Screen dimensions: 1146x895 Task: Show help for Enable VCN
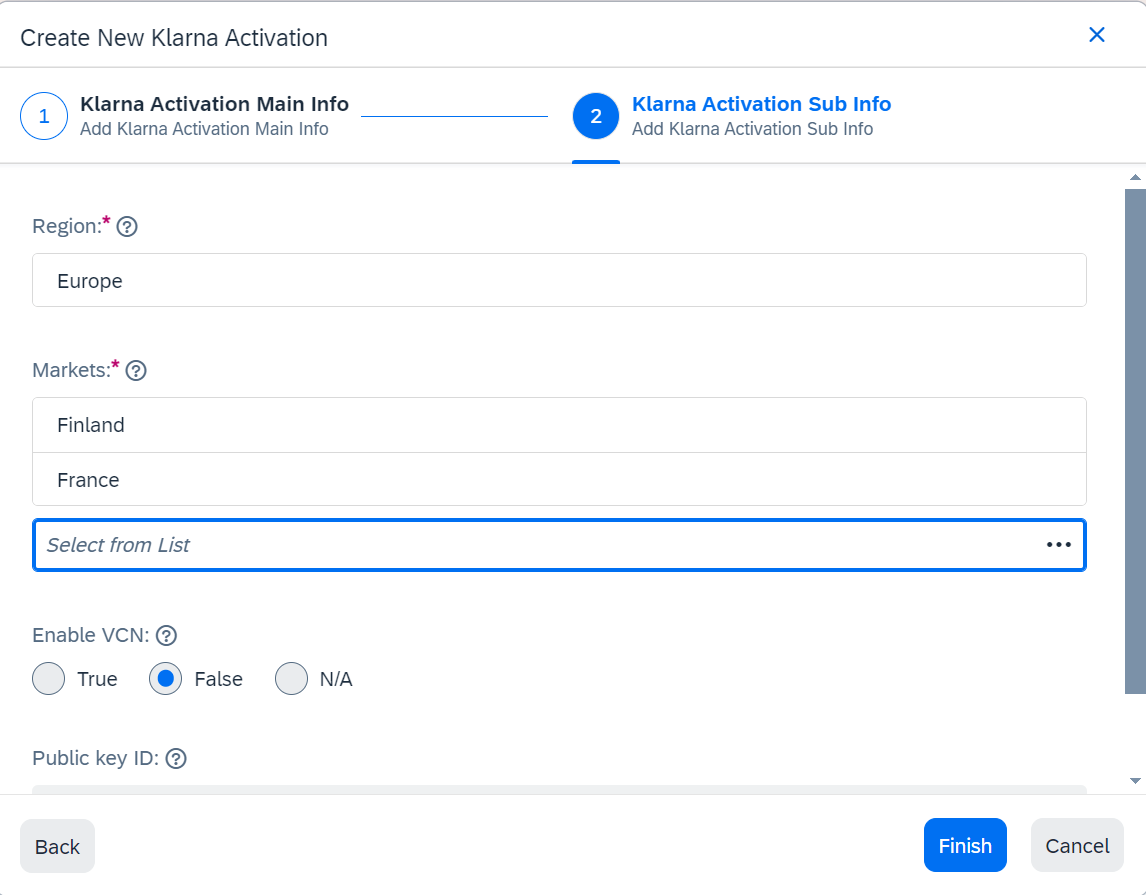pyautogui.click(x=167, y=636)
